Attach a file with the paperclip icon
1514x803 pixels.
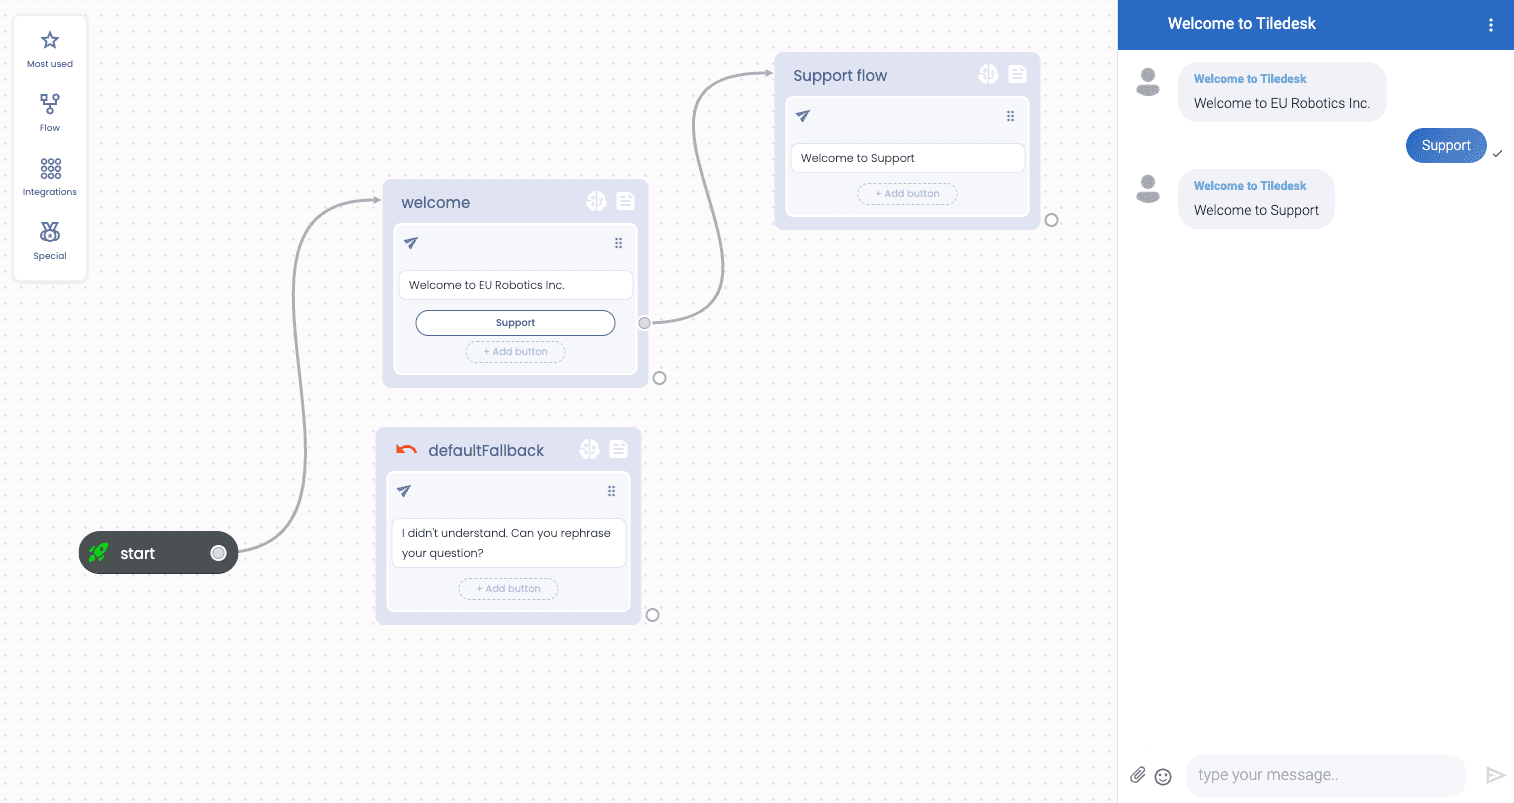[1138, 775]
